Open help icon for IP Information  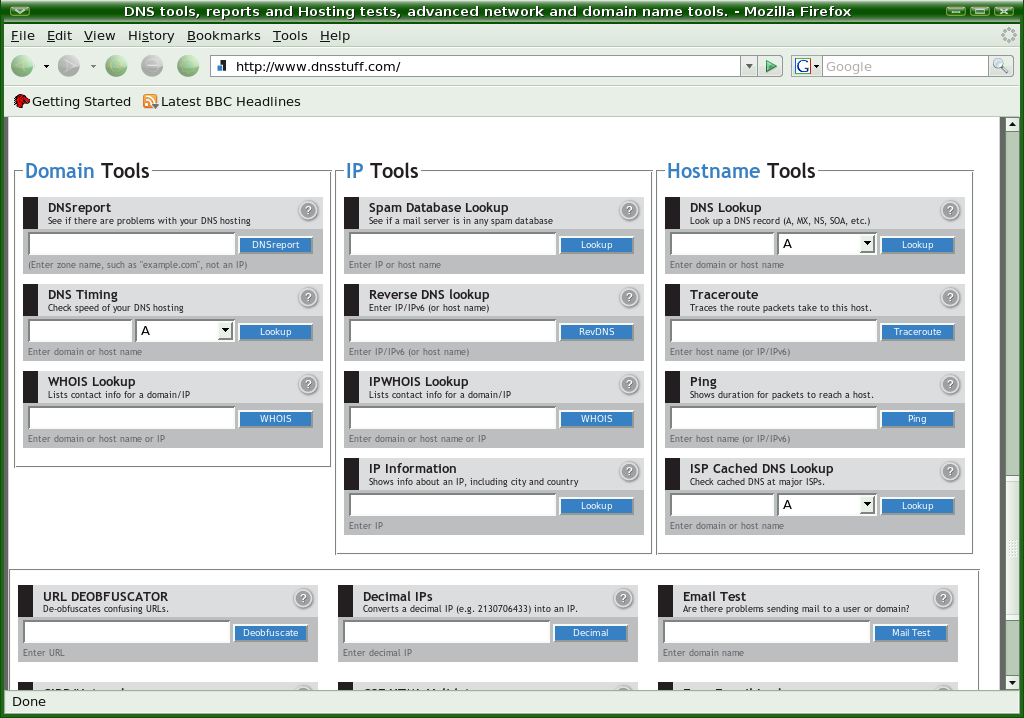pos(629,471)
